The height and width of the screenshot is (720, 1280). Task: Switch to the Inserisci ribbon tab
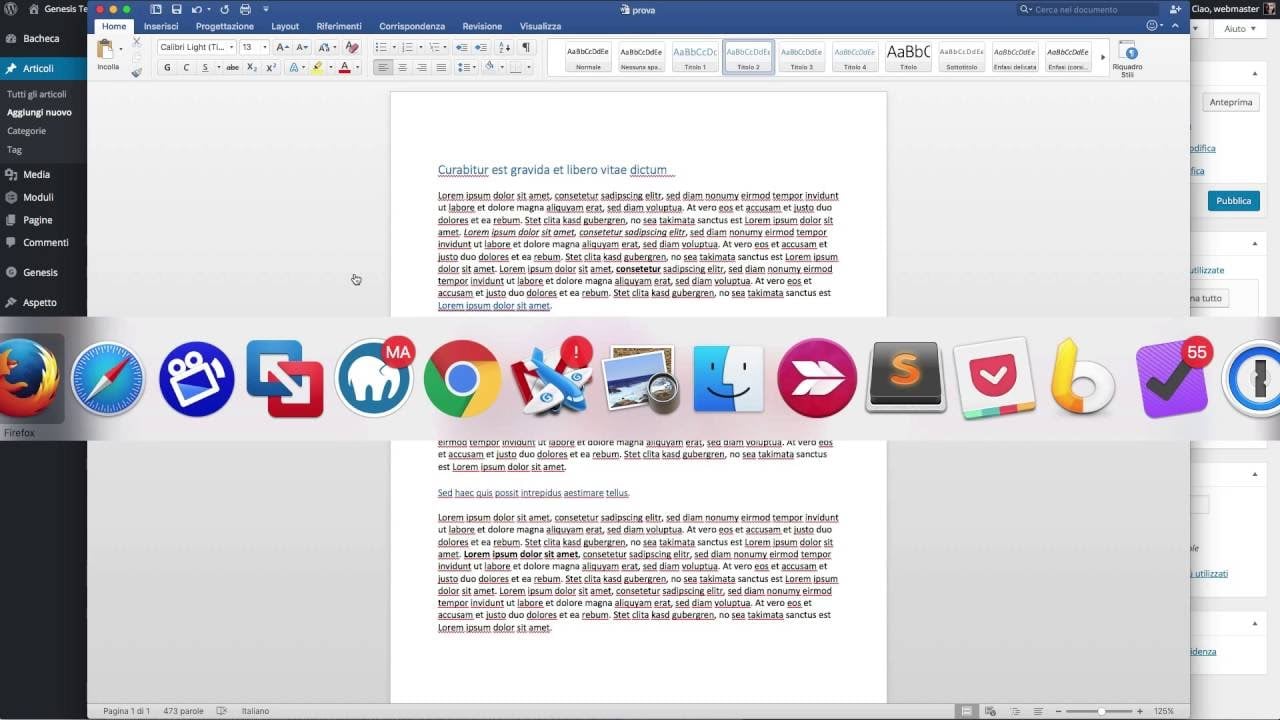pyautogui.click(x=161, y=26)
